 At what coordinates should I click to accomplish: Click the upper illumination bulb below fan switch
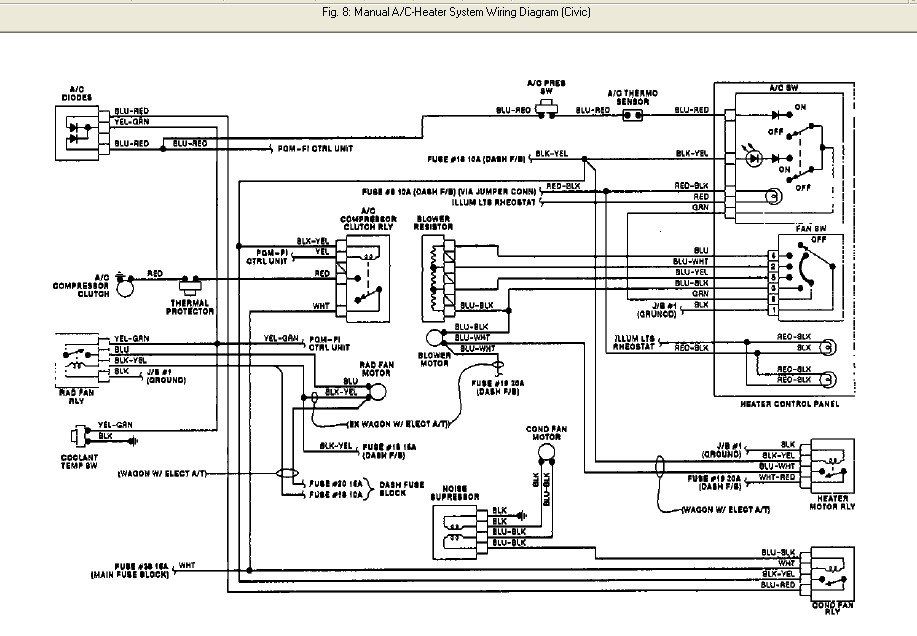click(x=827, y=348)
